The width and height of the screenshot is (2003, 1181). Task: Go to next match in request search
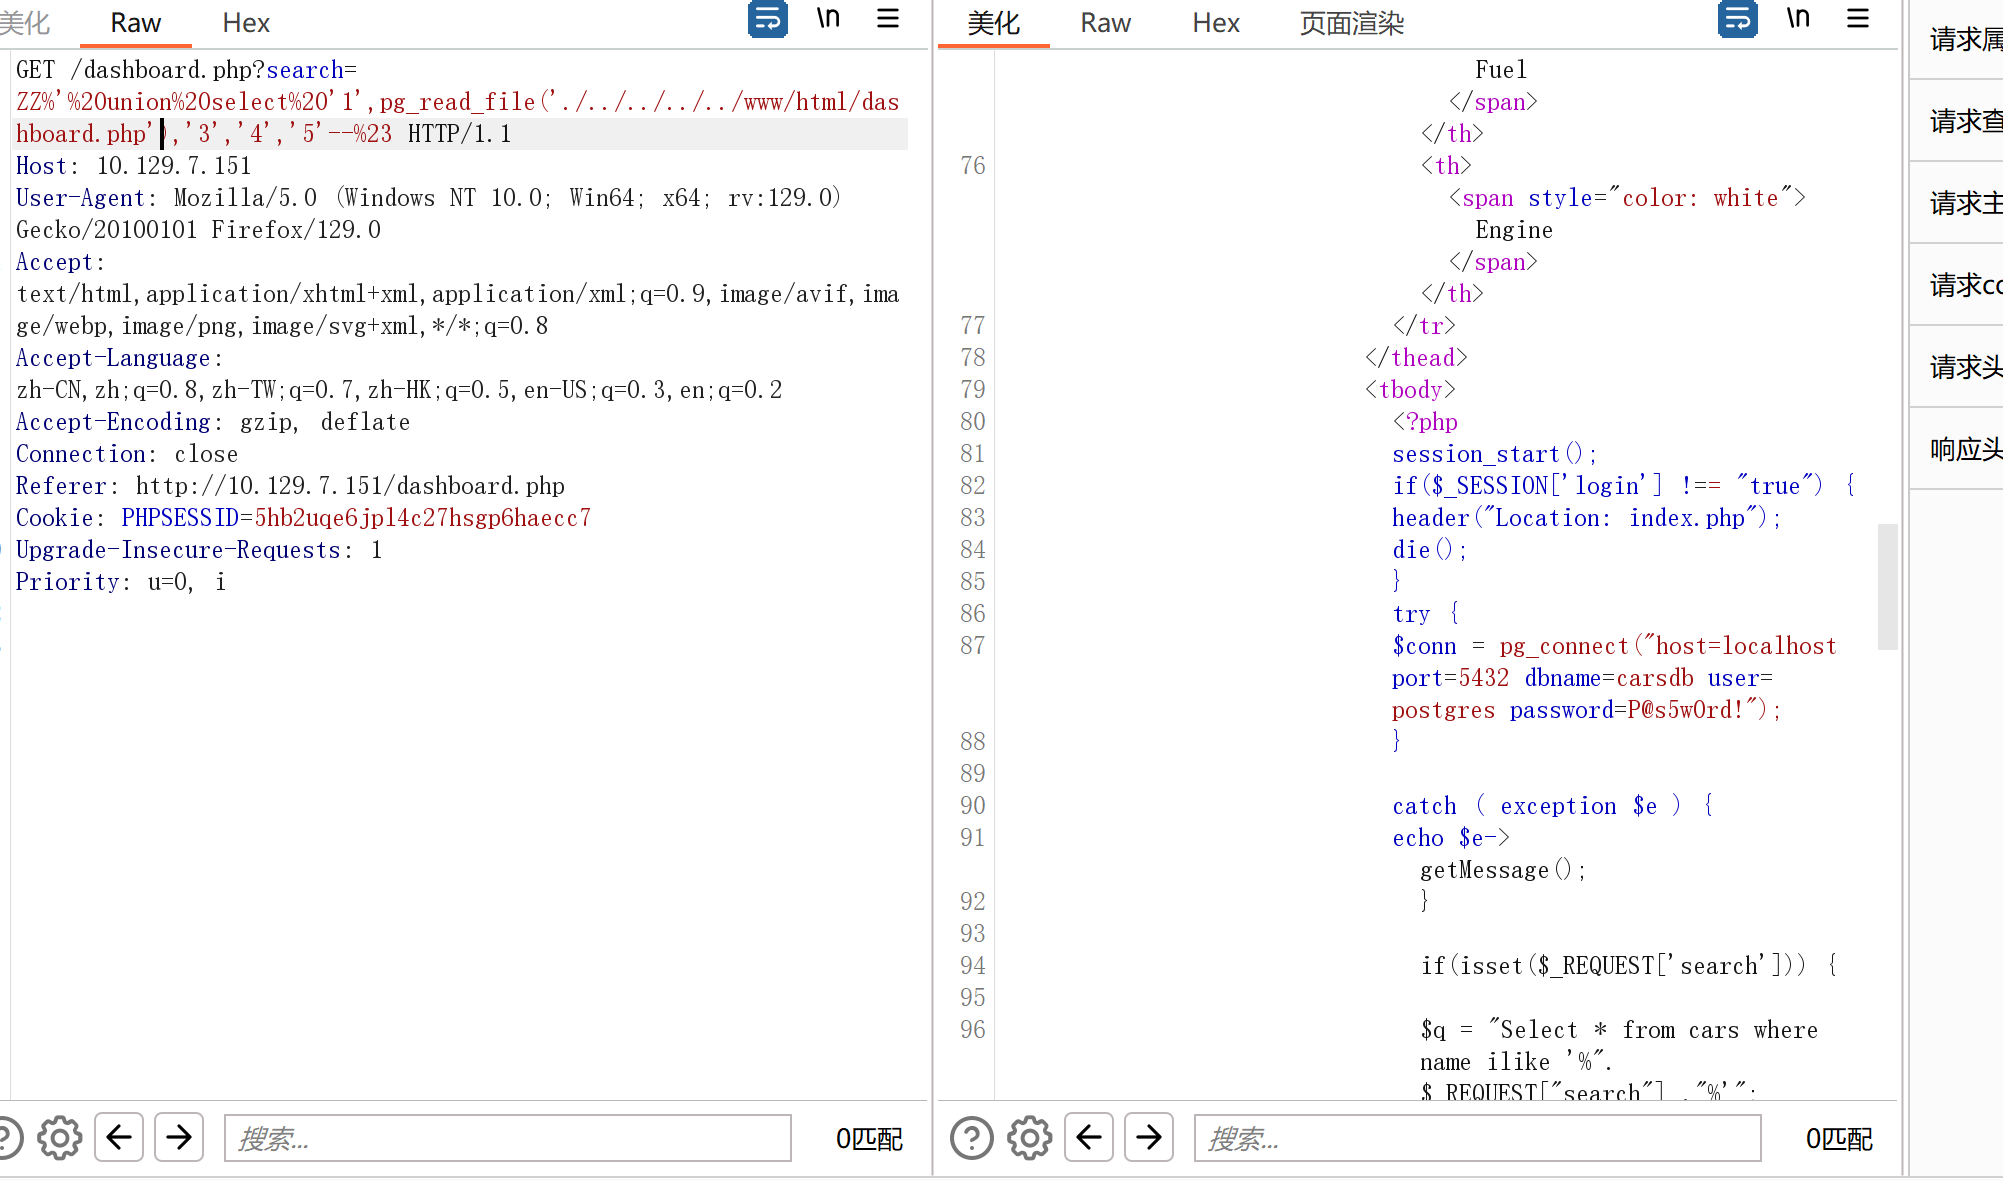click(179, 1137)
